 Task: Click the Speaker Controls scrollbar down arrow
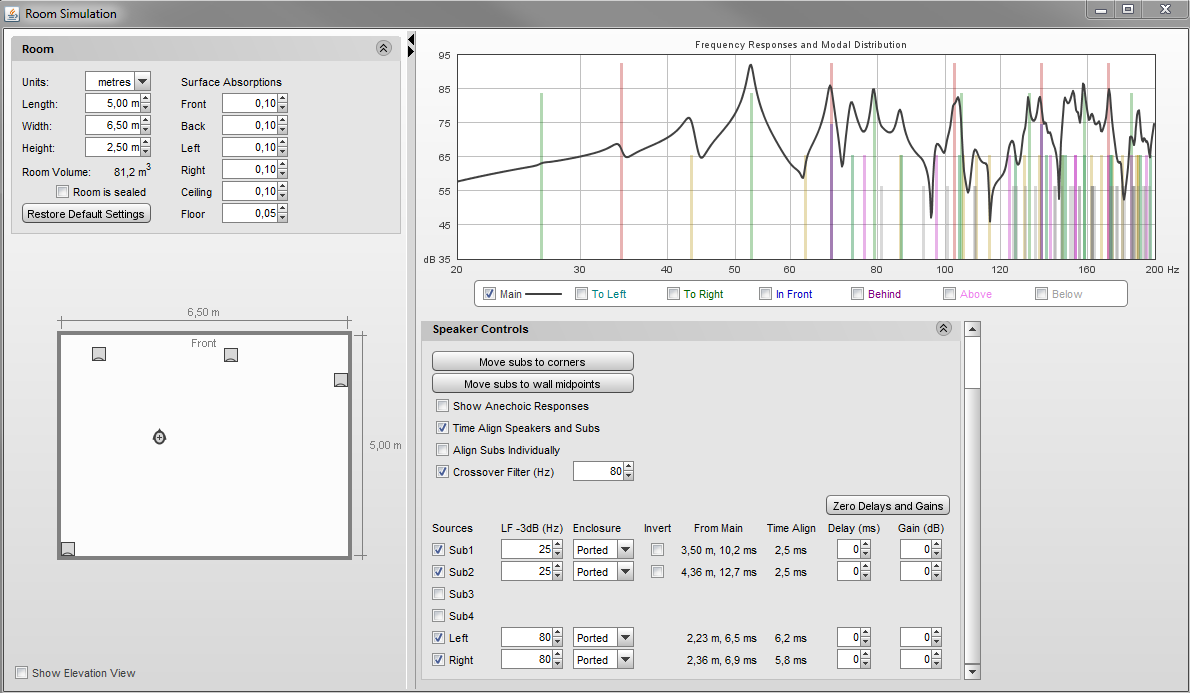972,672
